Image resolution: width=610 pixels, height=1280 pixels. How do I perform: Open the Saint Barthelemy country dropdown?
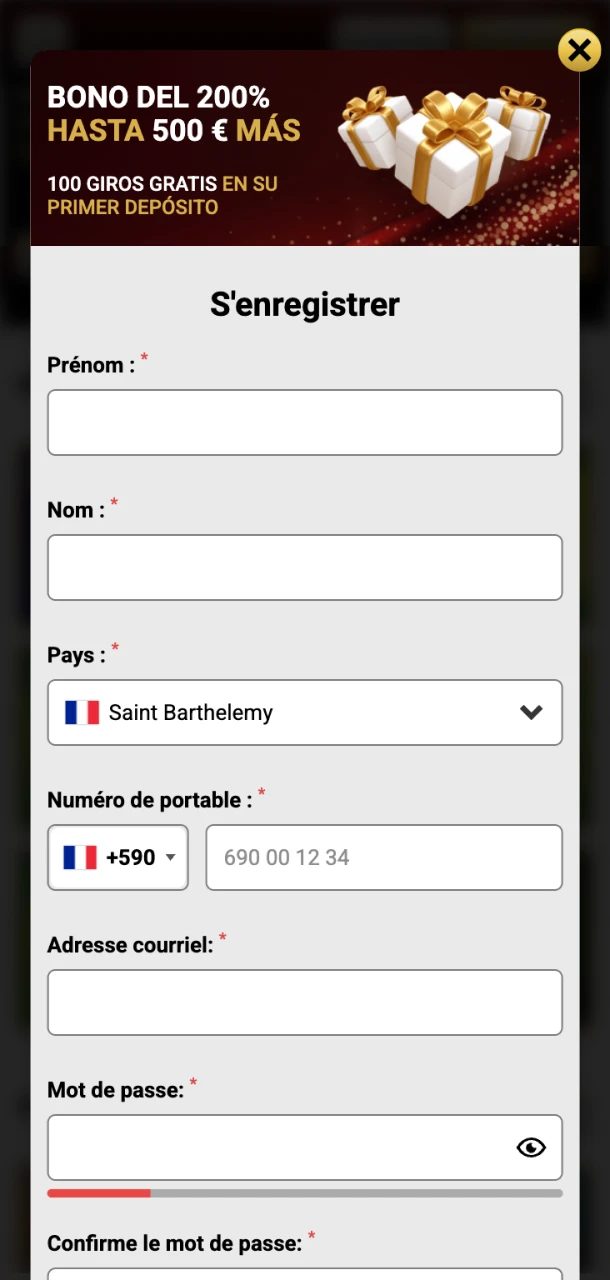click(x=305, y=712)
